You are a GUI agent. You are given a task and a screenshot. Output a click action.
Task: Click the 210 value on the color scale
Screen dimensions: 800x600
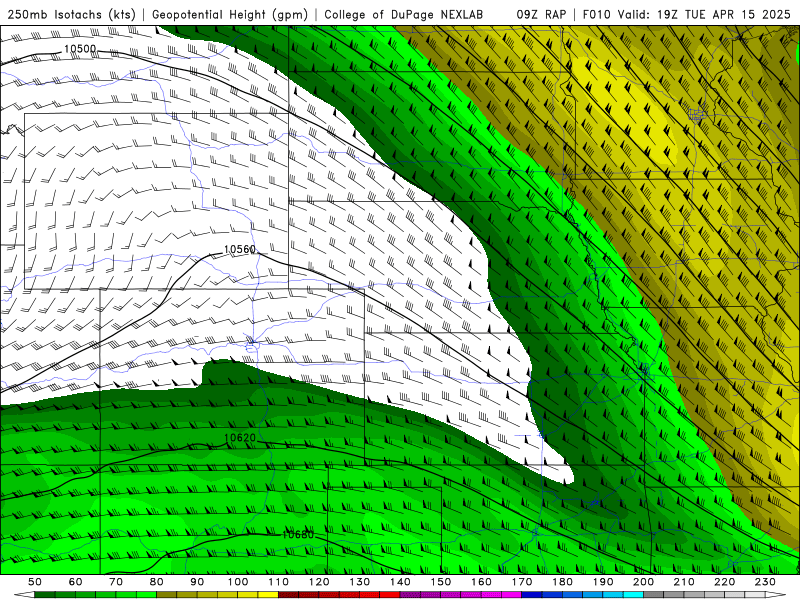685,582
